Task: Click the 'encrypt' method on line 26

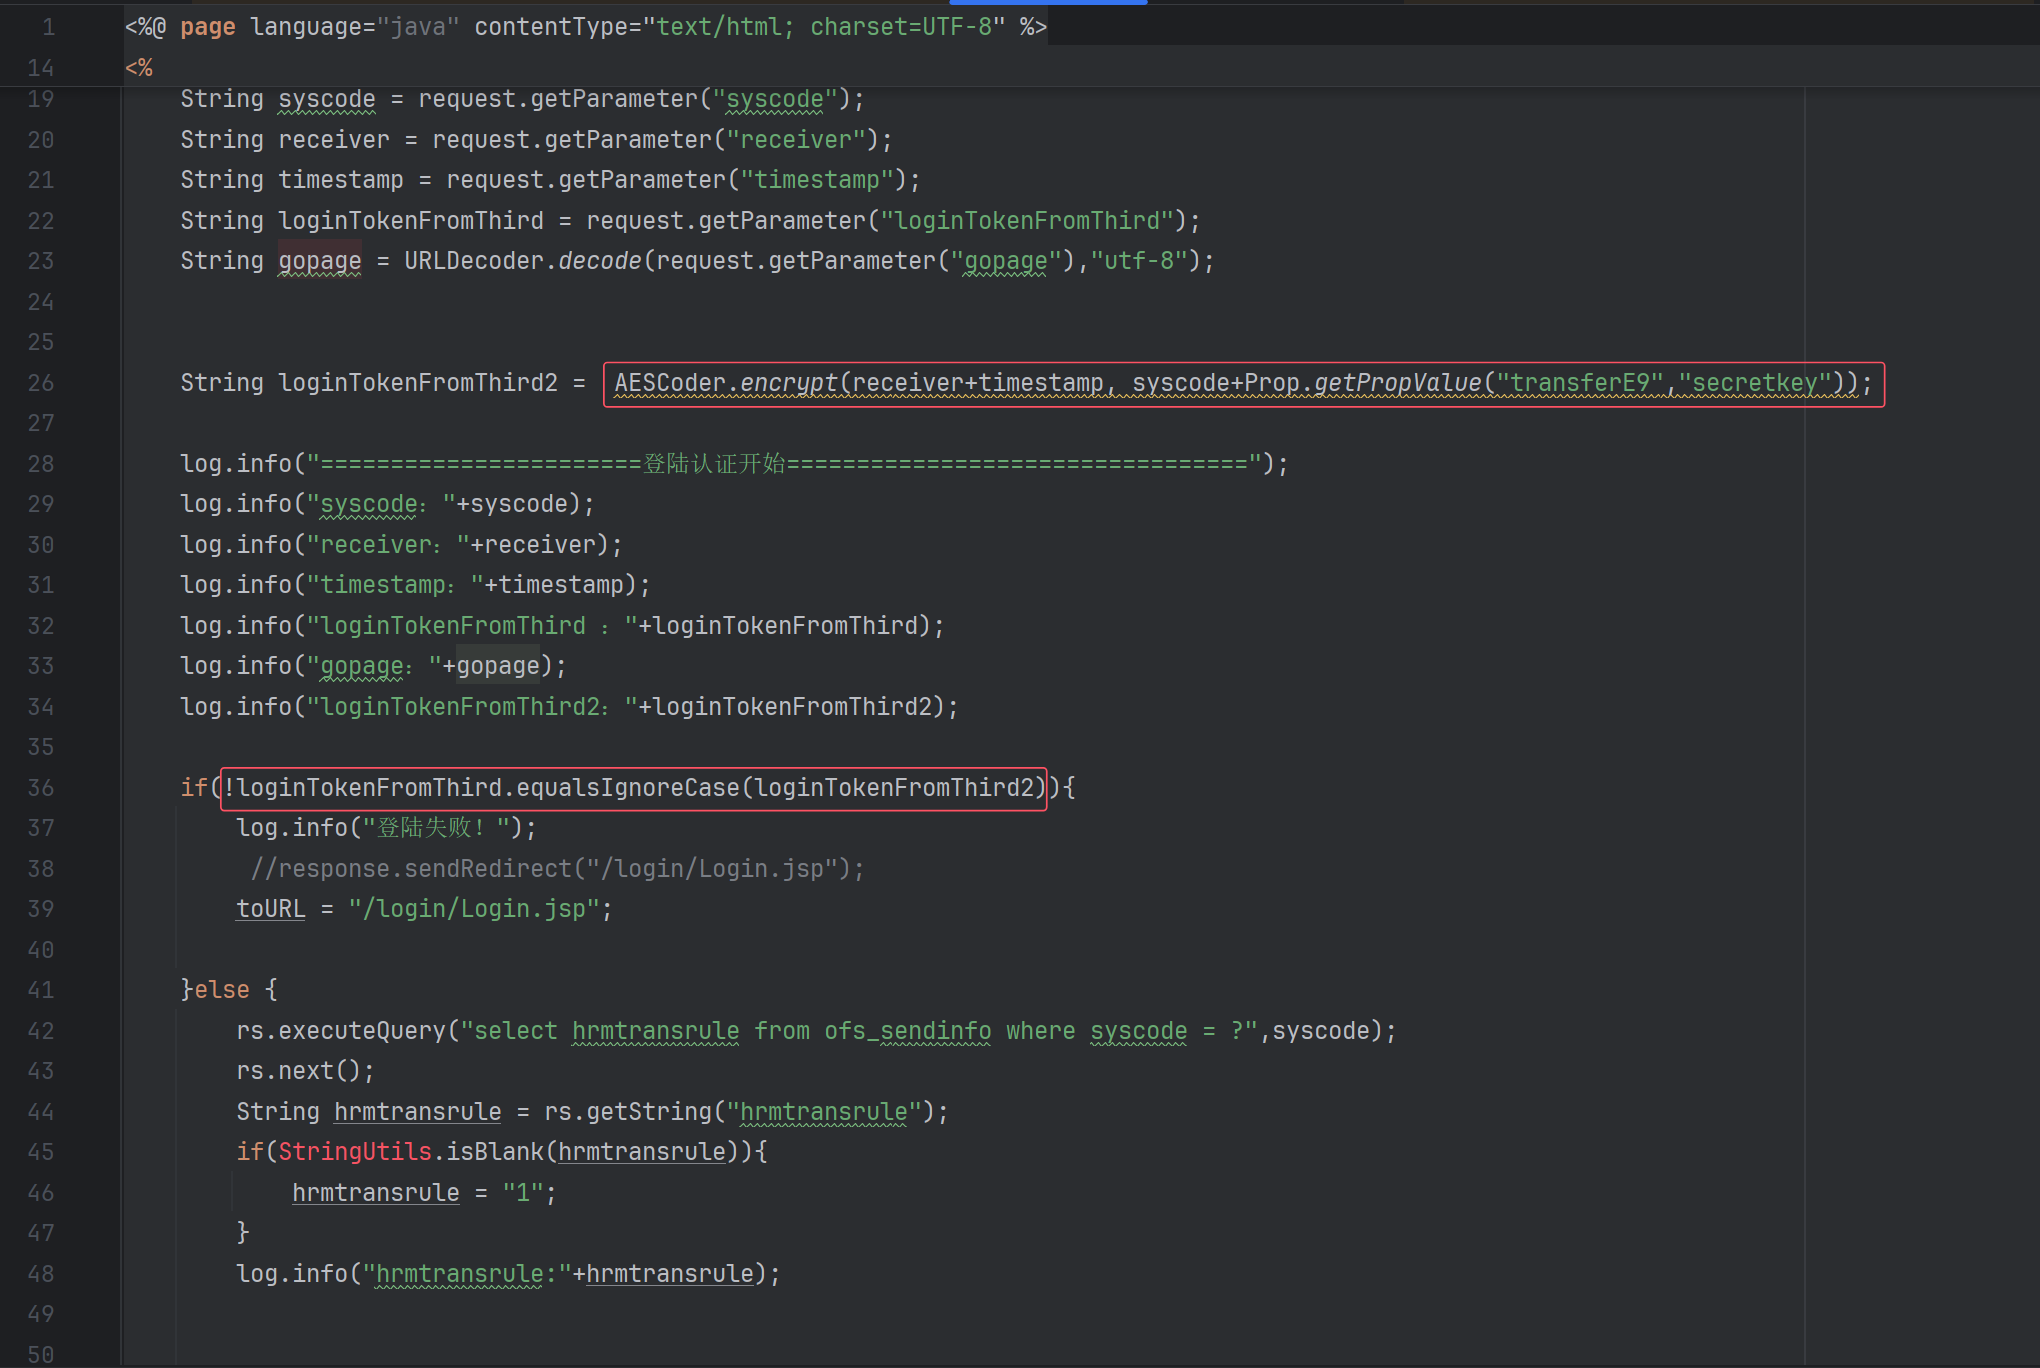Action: tap(789, 383)
